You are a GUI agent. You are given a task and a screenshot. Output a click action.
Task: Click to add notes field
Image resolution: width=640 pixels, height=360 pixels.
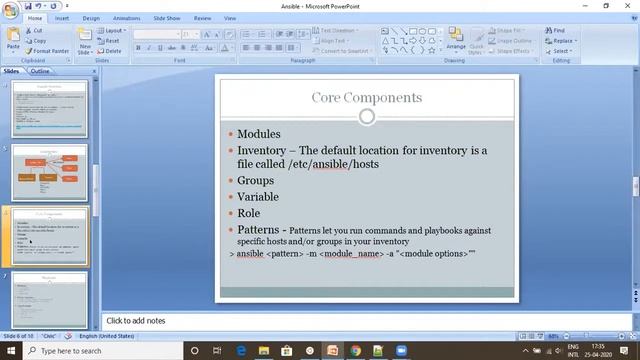click(x=367, y=321)
